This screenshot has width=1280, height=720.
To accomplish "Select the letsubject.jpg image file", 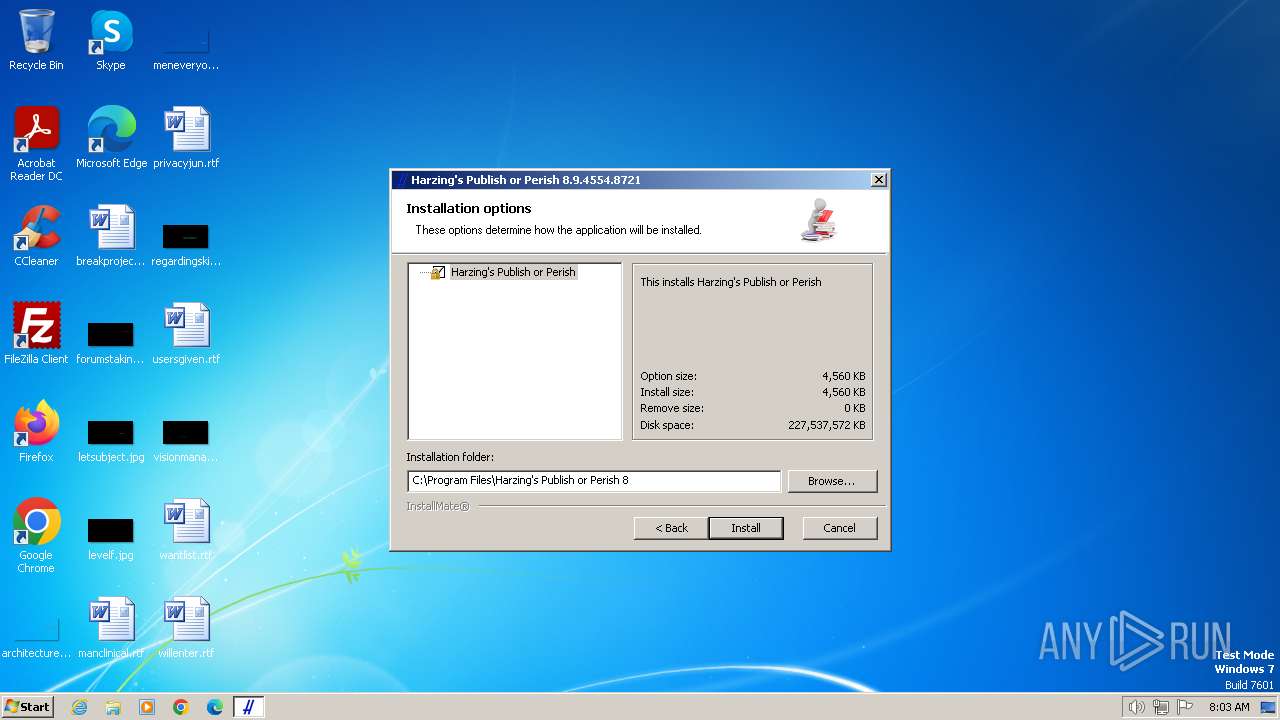I will [111, 440].
